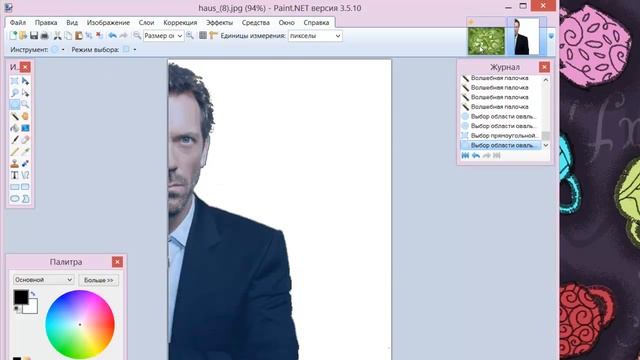Viewport: 640px width, 360px height.
Task: Click the Cut scissors icon
Action: pyautogui.click(x=58, y=36)
